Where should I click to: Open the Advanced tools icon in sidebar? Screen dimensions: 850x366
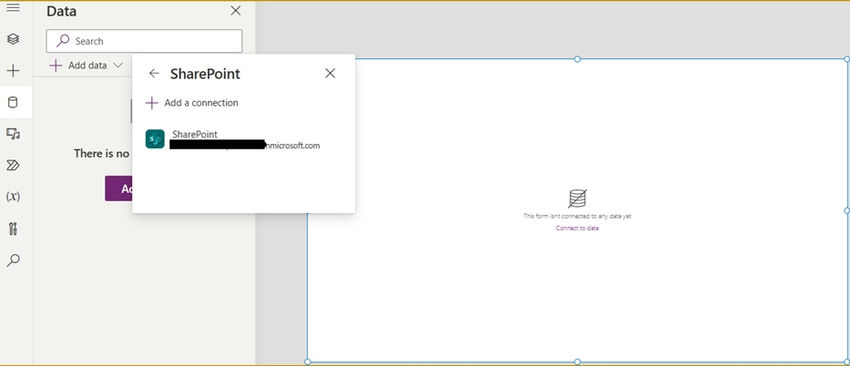point(13,229)
